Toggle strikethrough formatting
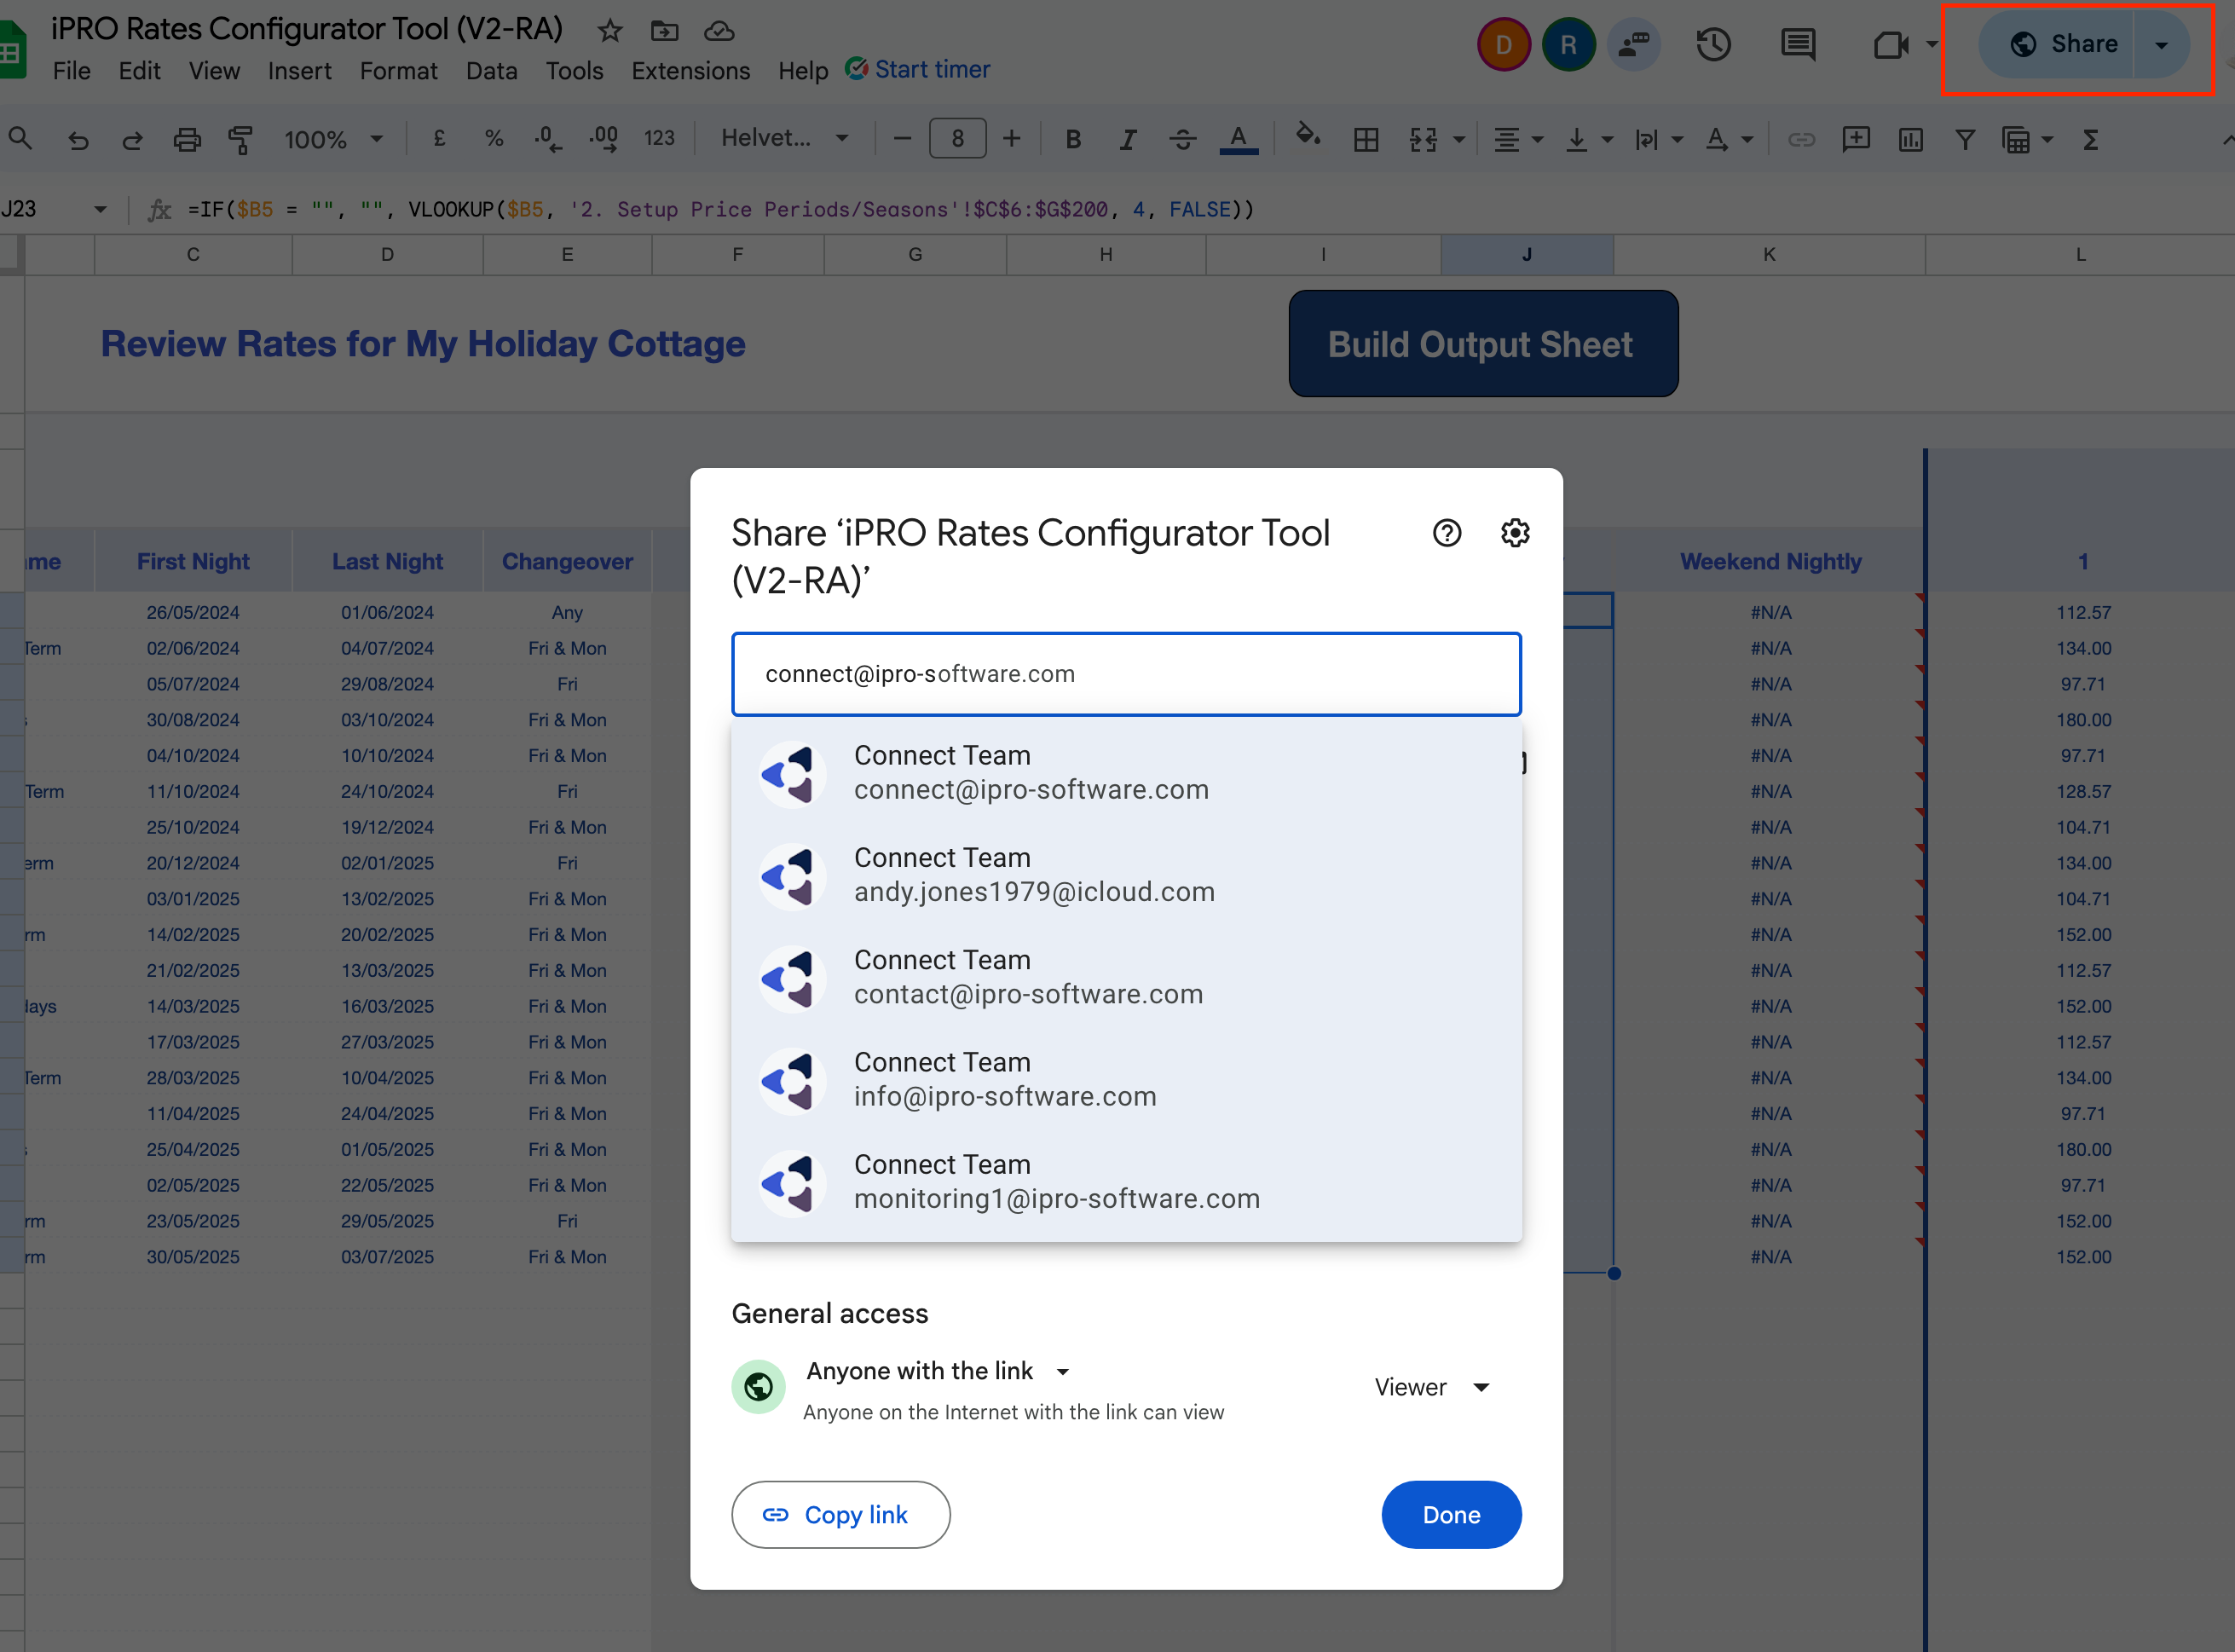The height and width of the screenshot is (1652, 2235). pos(1182,140)
